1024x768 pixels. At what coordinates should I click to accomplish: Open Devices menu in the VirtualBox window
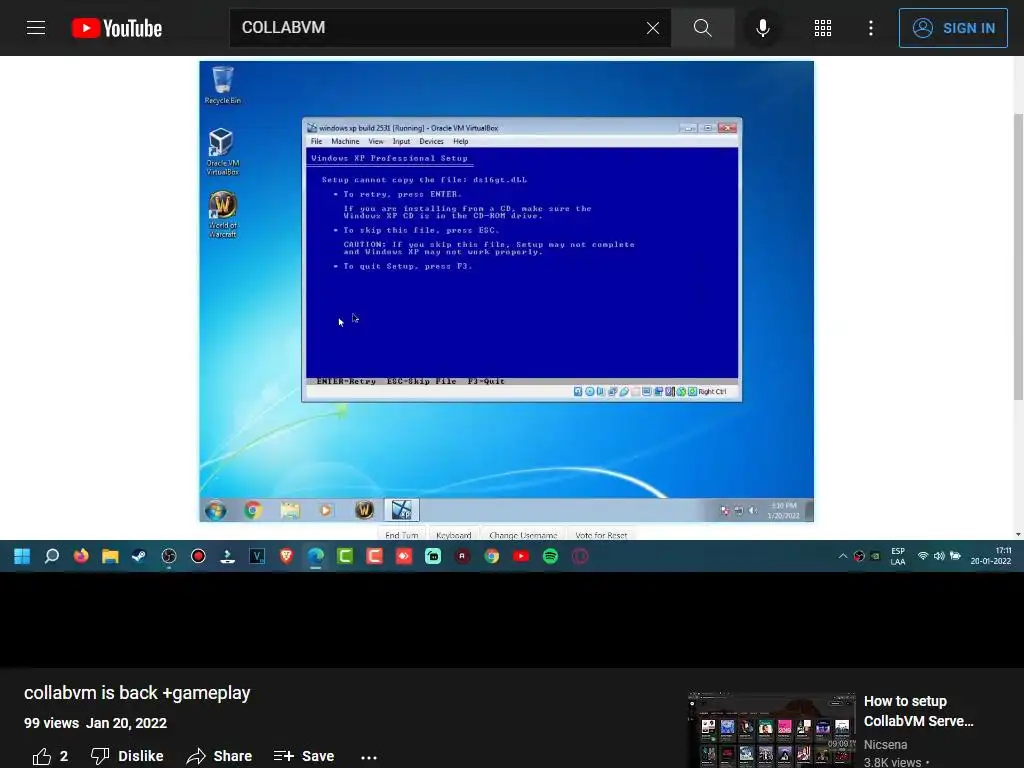pos(431,141)
